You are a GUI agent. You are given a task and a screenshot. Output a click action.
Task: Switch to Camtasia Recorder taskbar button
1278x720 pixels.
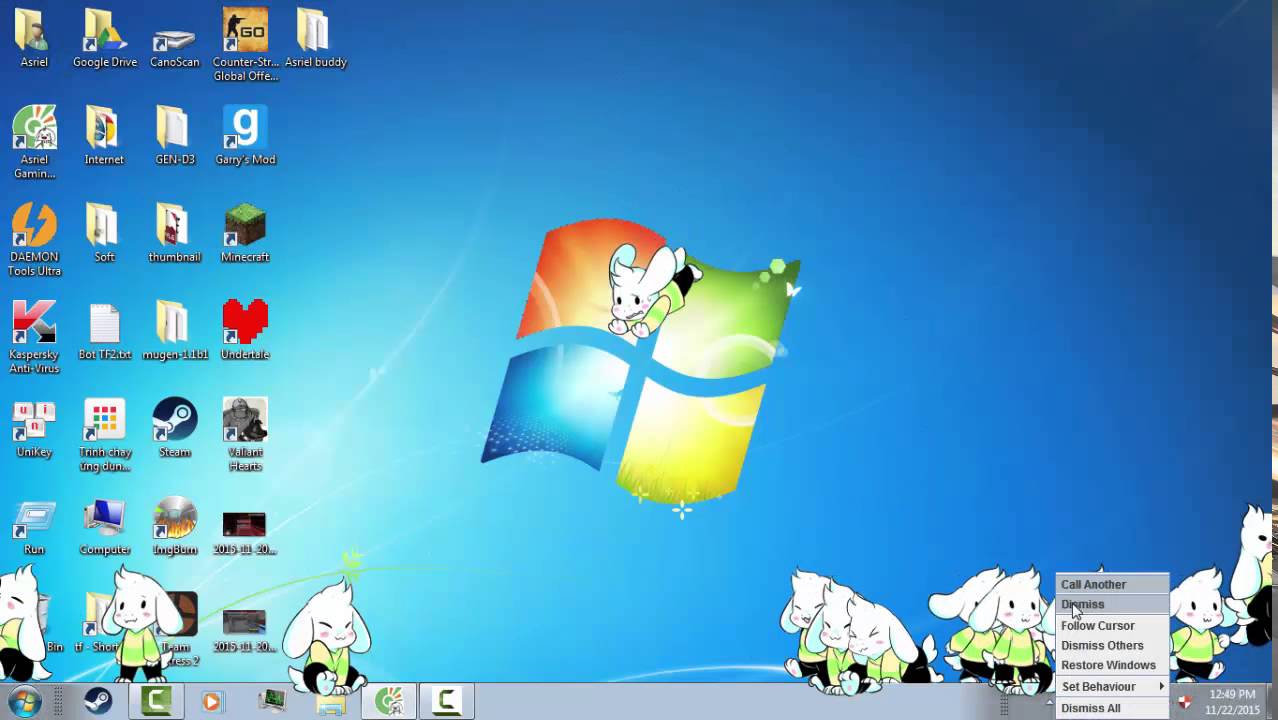[x=446, y=701]
